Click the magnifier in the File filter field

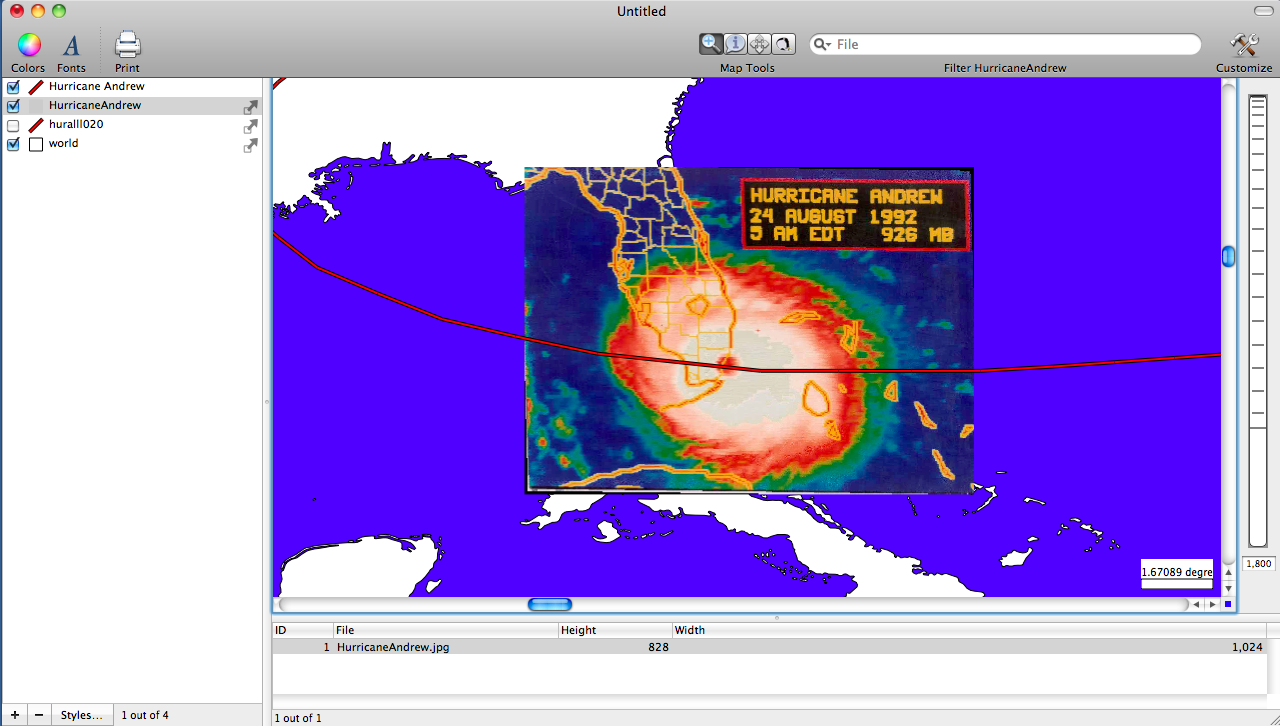(821, 44)
